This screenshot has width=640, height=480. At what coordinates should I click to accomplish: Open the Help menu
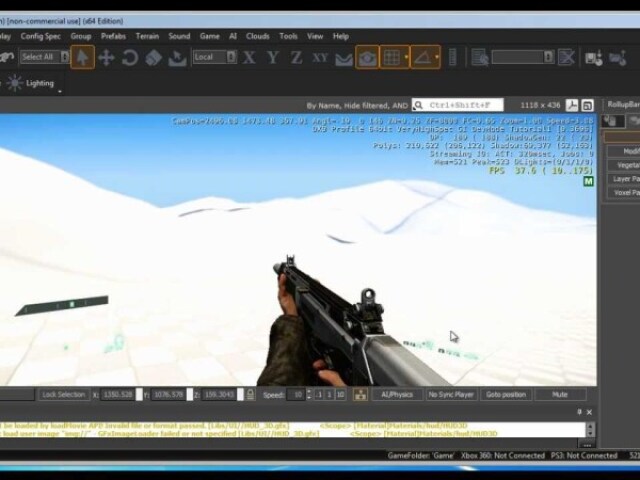pyautogui.click(x=341, y=36)
